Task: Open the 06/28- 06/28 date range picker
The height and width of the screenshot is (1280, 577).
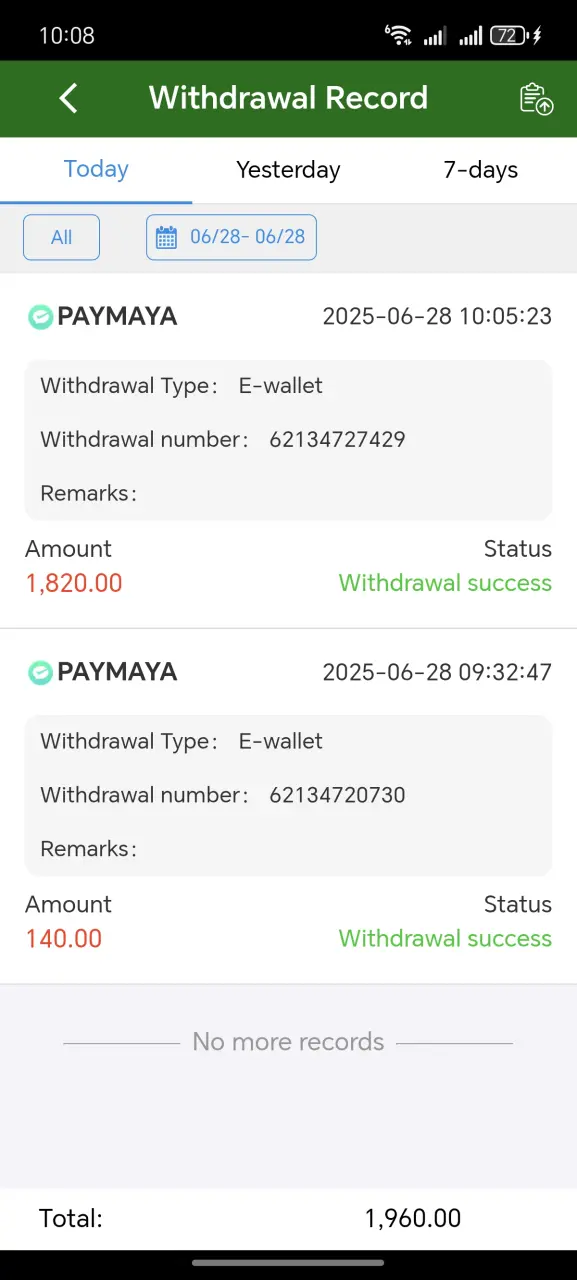Action: coord(231,238)
